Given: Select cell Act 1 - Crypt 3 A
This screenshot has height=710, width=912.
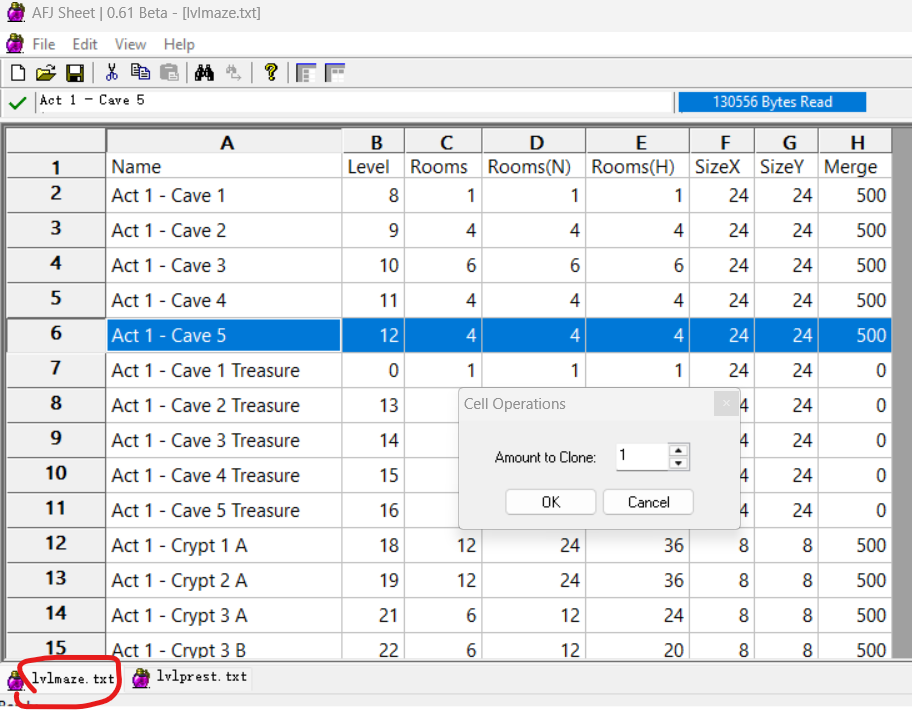Looking at the screenshot, I should [x=225, y=615].
